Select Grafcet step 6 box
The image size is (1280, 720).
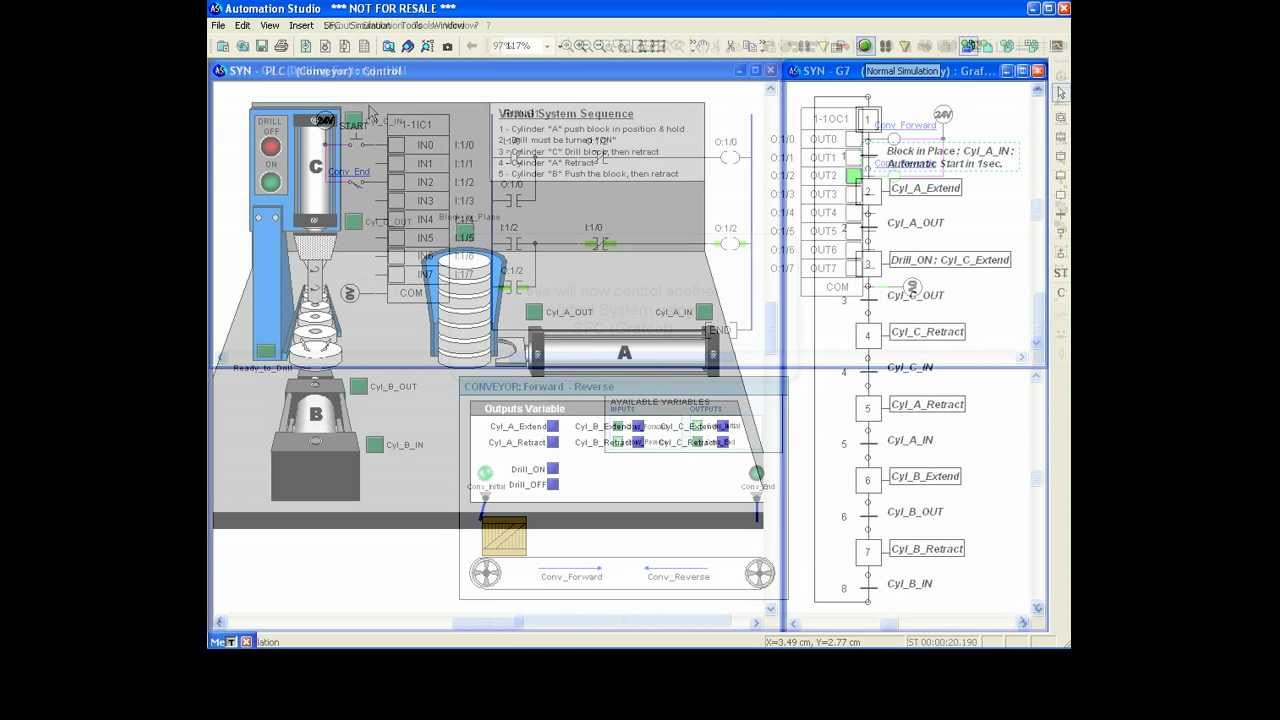867,480
